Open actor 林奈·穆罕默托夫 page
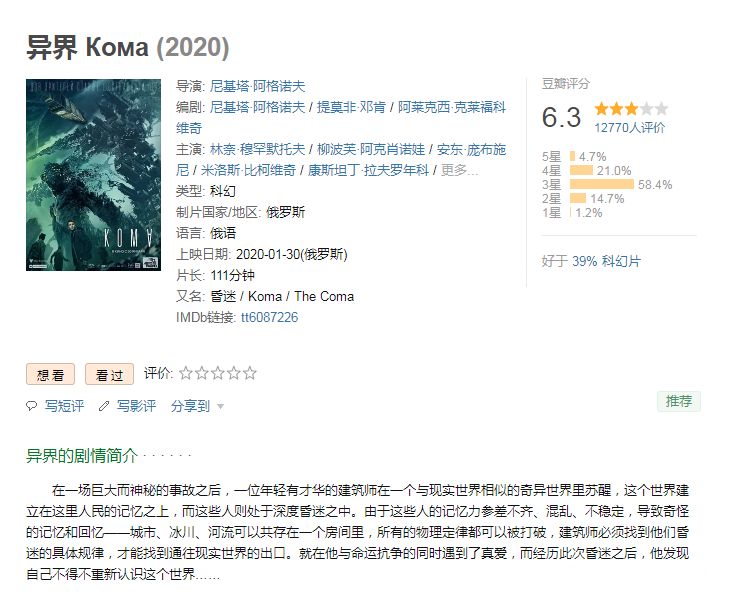 (x=257, y=149)
